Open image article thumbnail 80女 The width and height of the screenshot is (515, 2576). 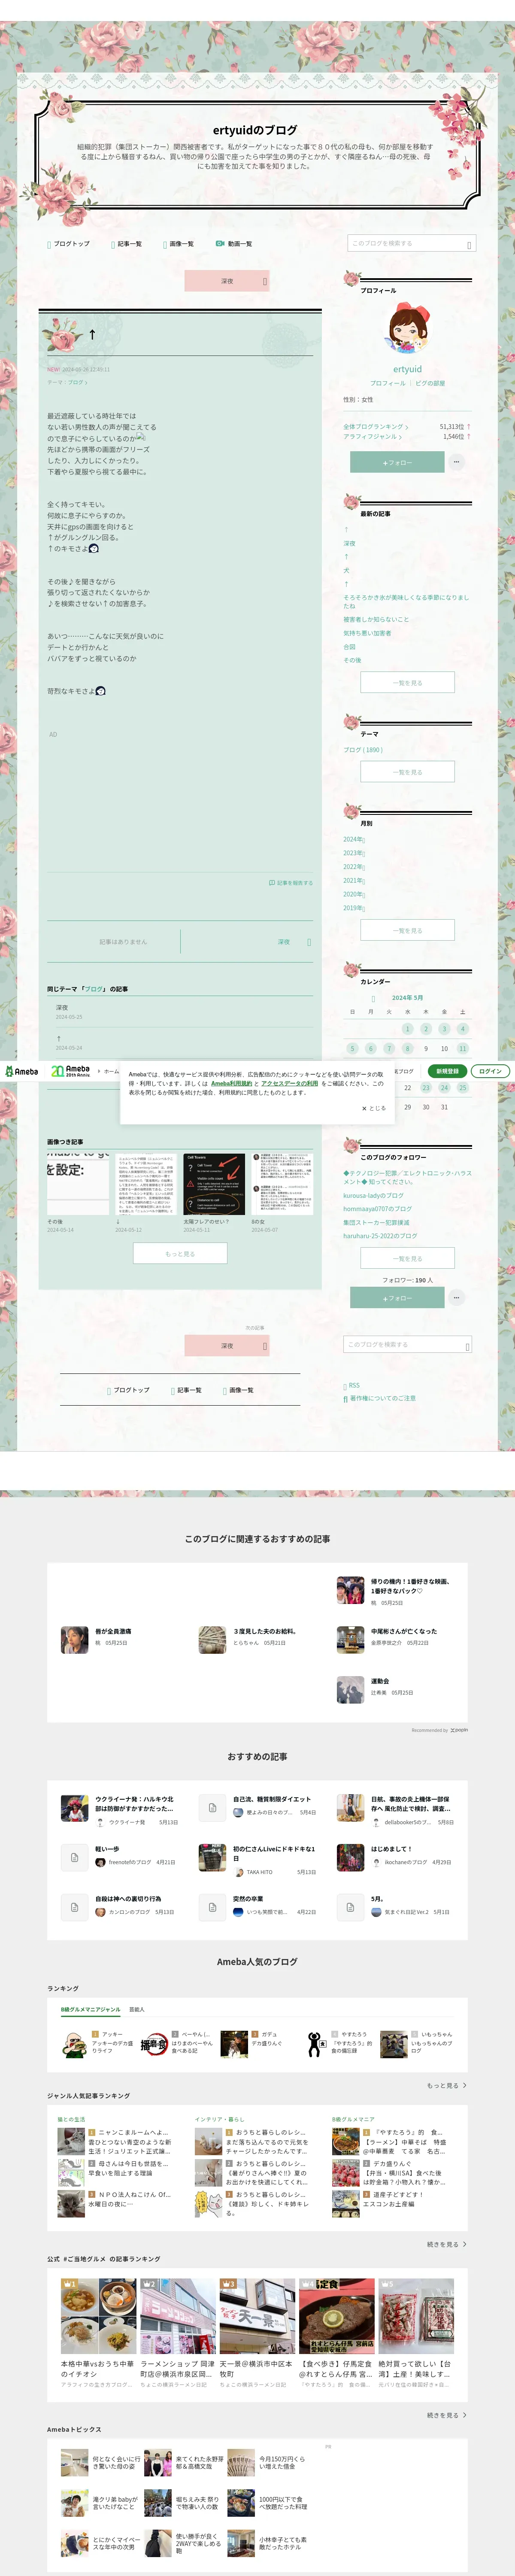(282, 1184)
